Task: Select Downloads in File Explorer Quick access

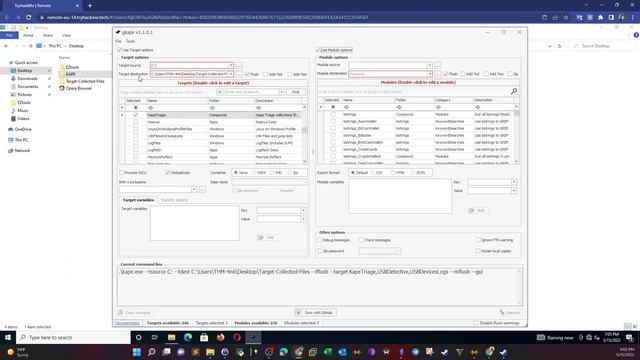Action: click(x=27, y=78)
